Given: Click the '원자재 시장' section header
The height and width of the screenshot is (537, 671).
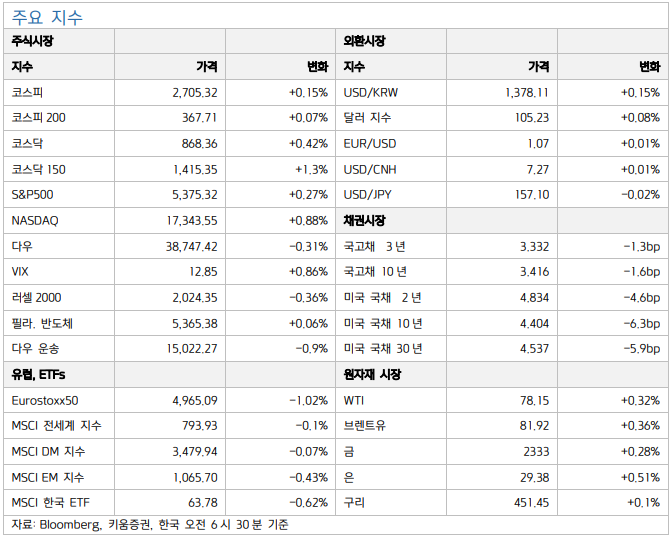Looking at the screenshot, I should coord(372,375).
